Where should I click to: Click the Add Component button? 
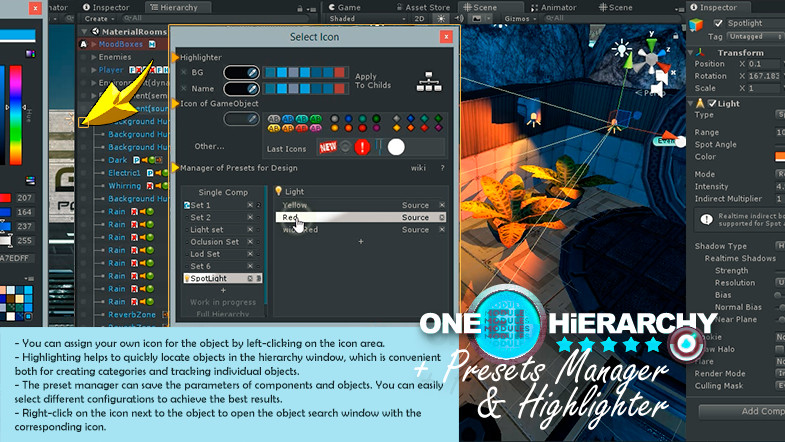click(x=742, y=411)
